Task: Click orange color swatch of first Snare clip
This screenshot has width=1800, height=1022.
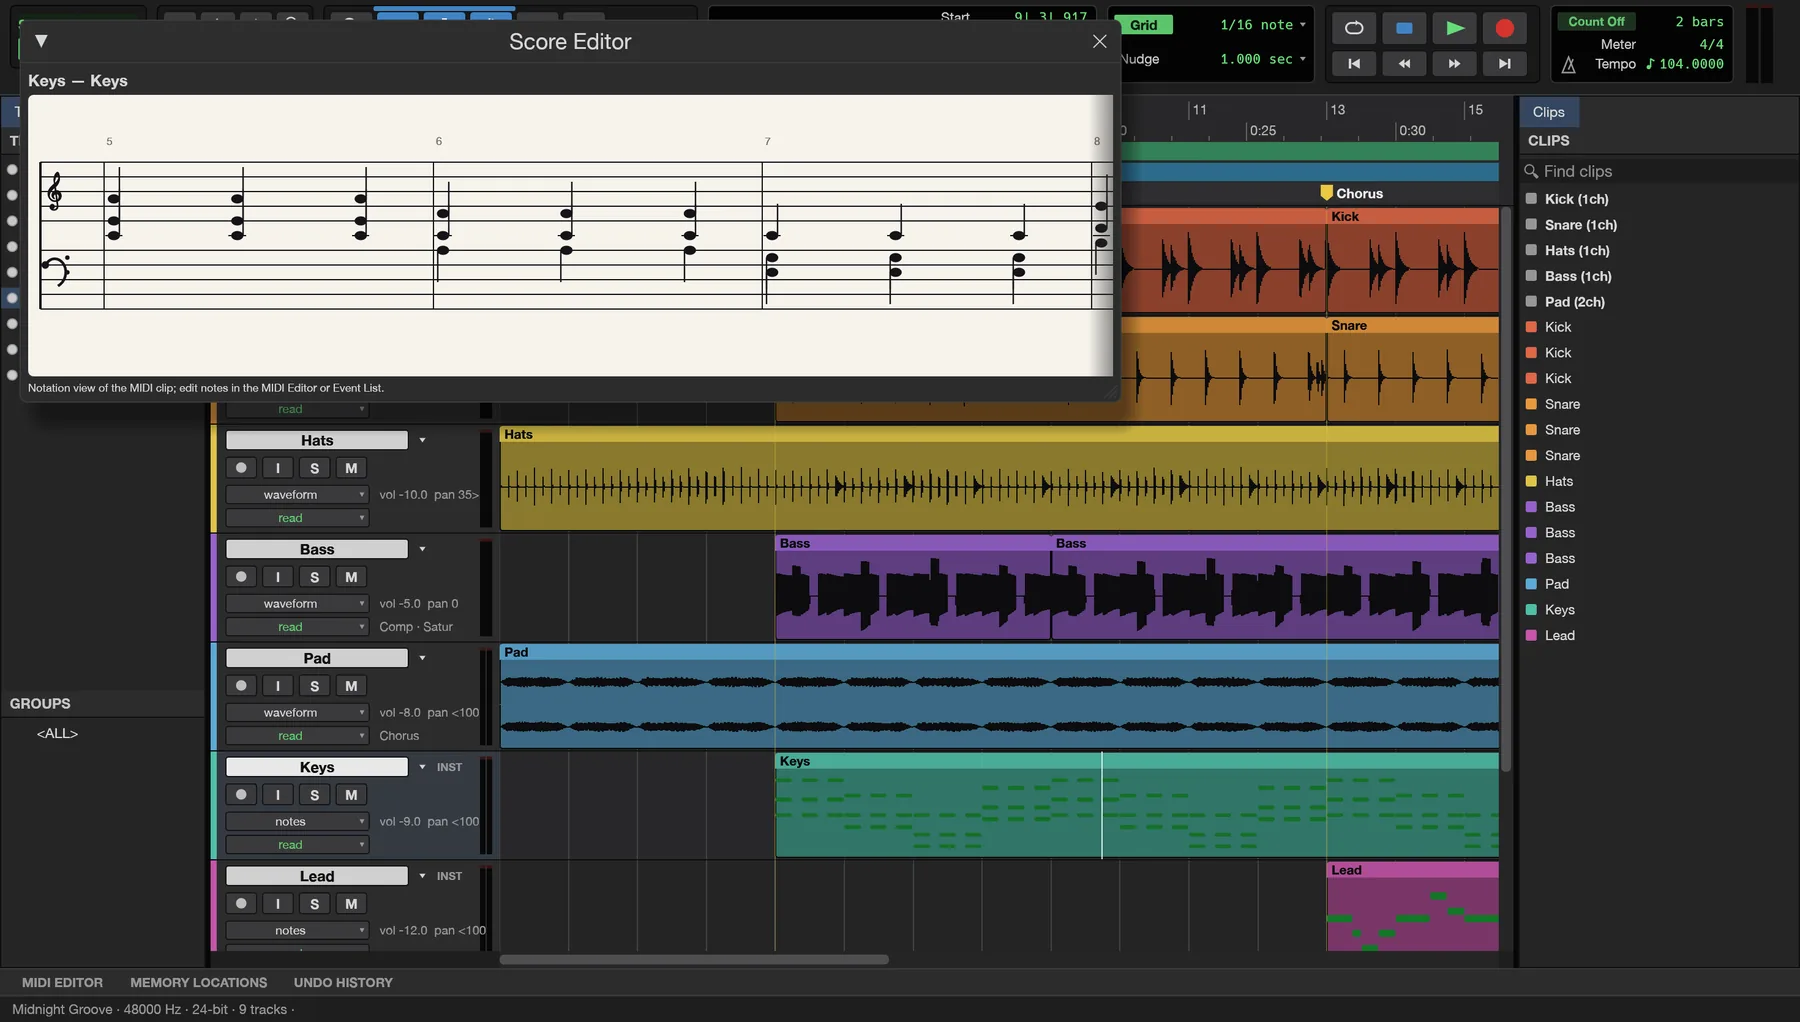Action: [x=1531, y=404]
